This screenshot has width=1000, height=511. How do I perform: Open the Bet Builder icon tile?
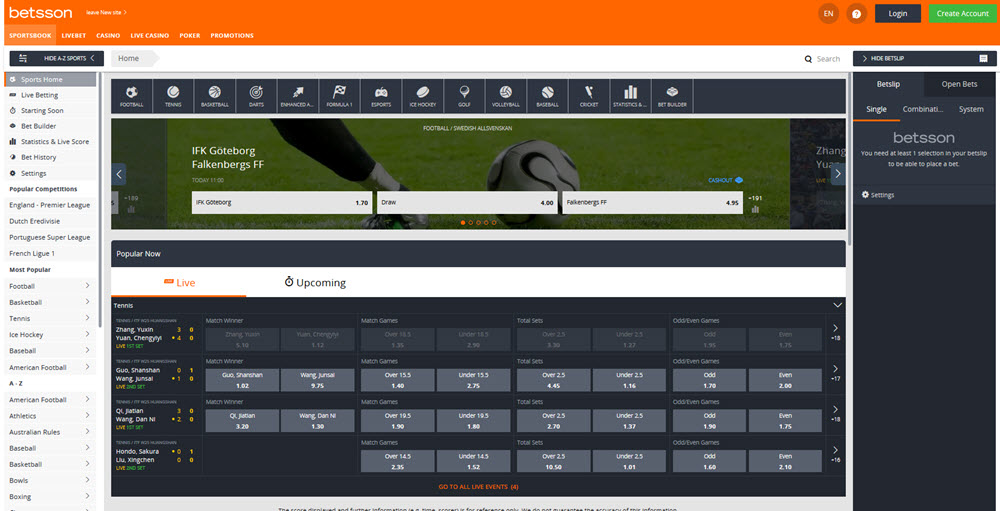coord(672,96)
